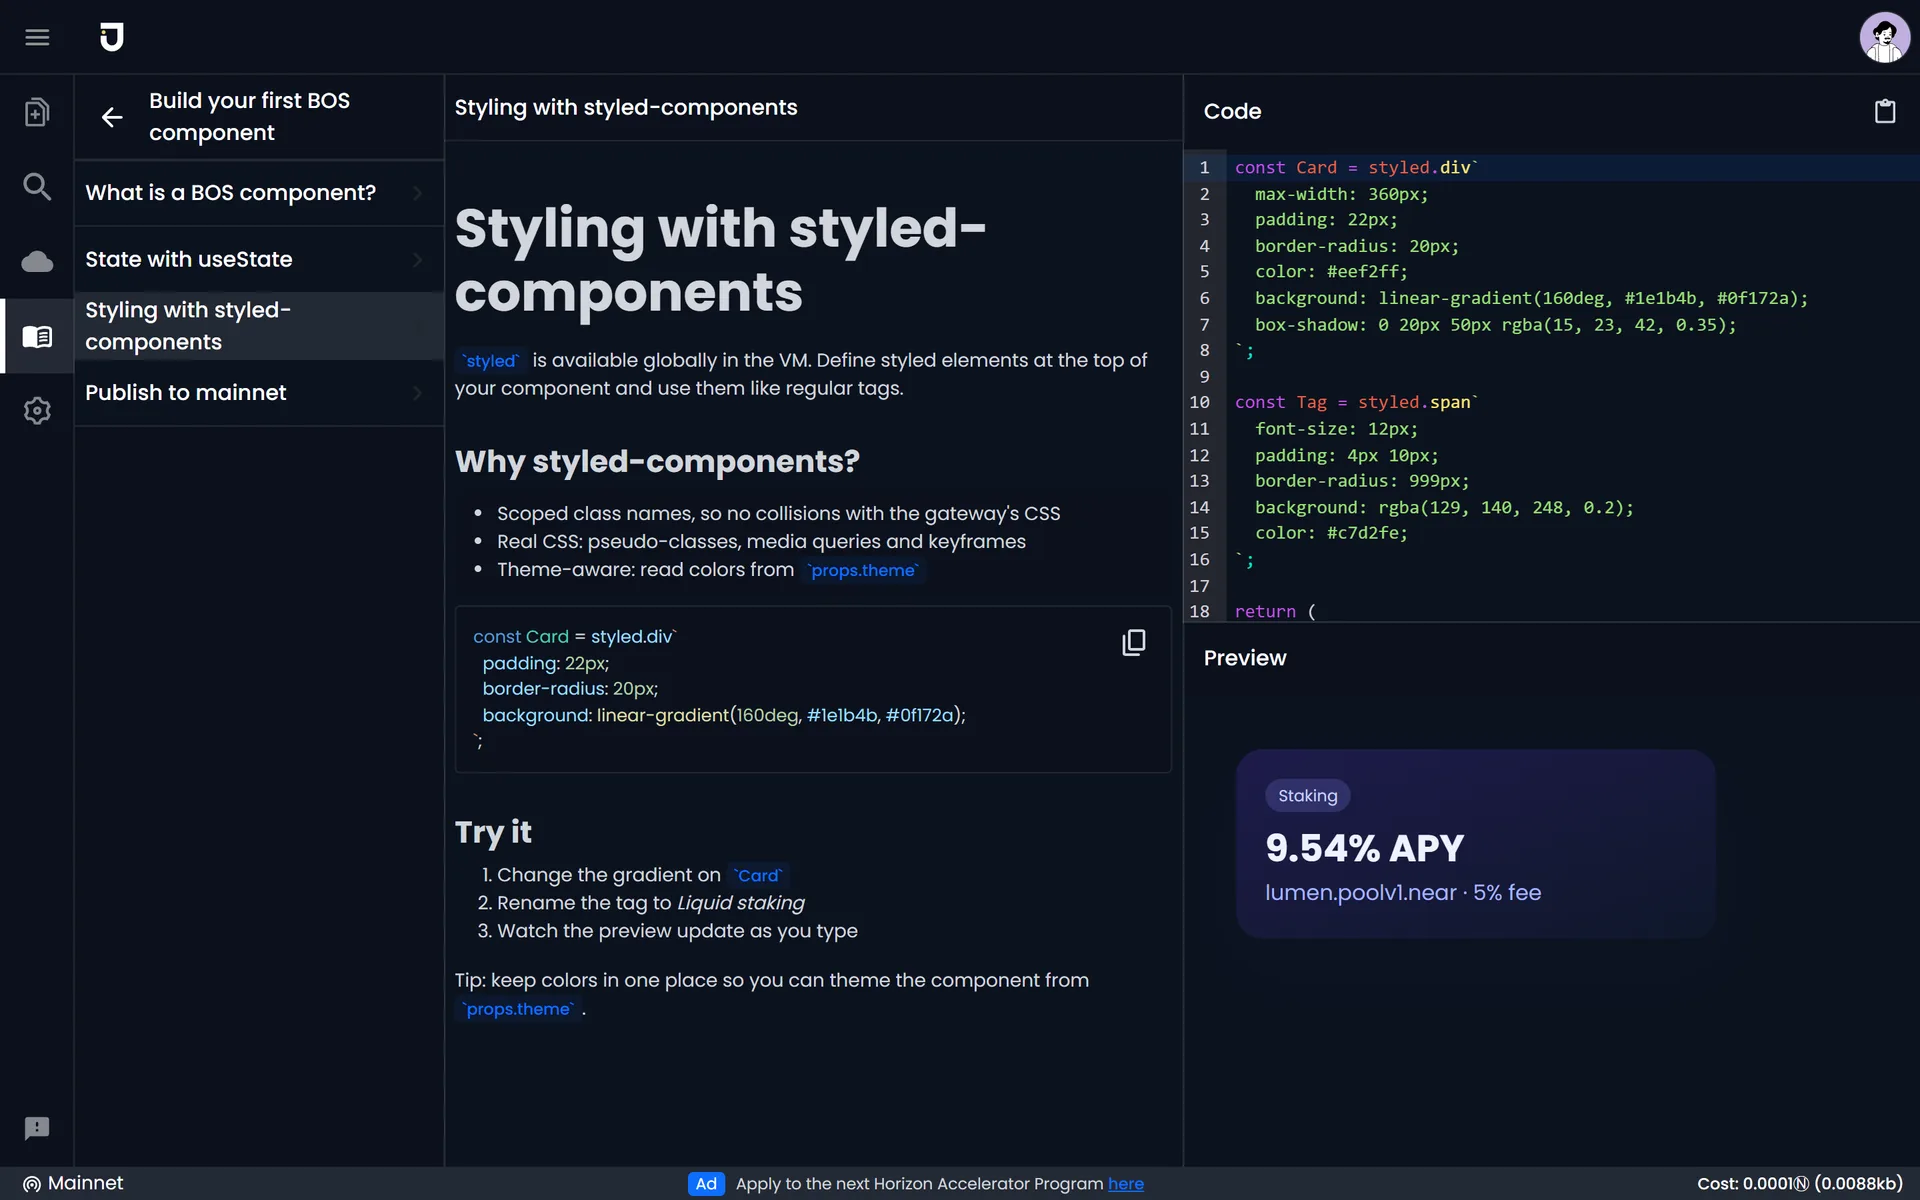Click code line 'color: #c7d2fe;'
Viewport: 1920px width, 1200px height.
(1331, 534)
